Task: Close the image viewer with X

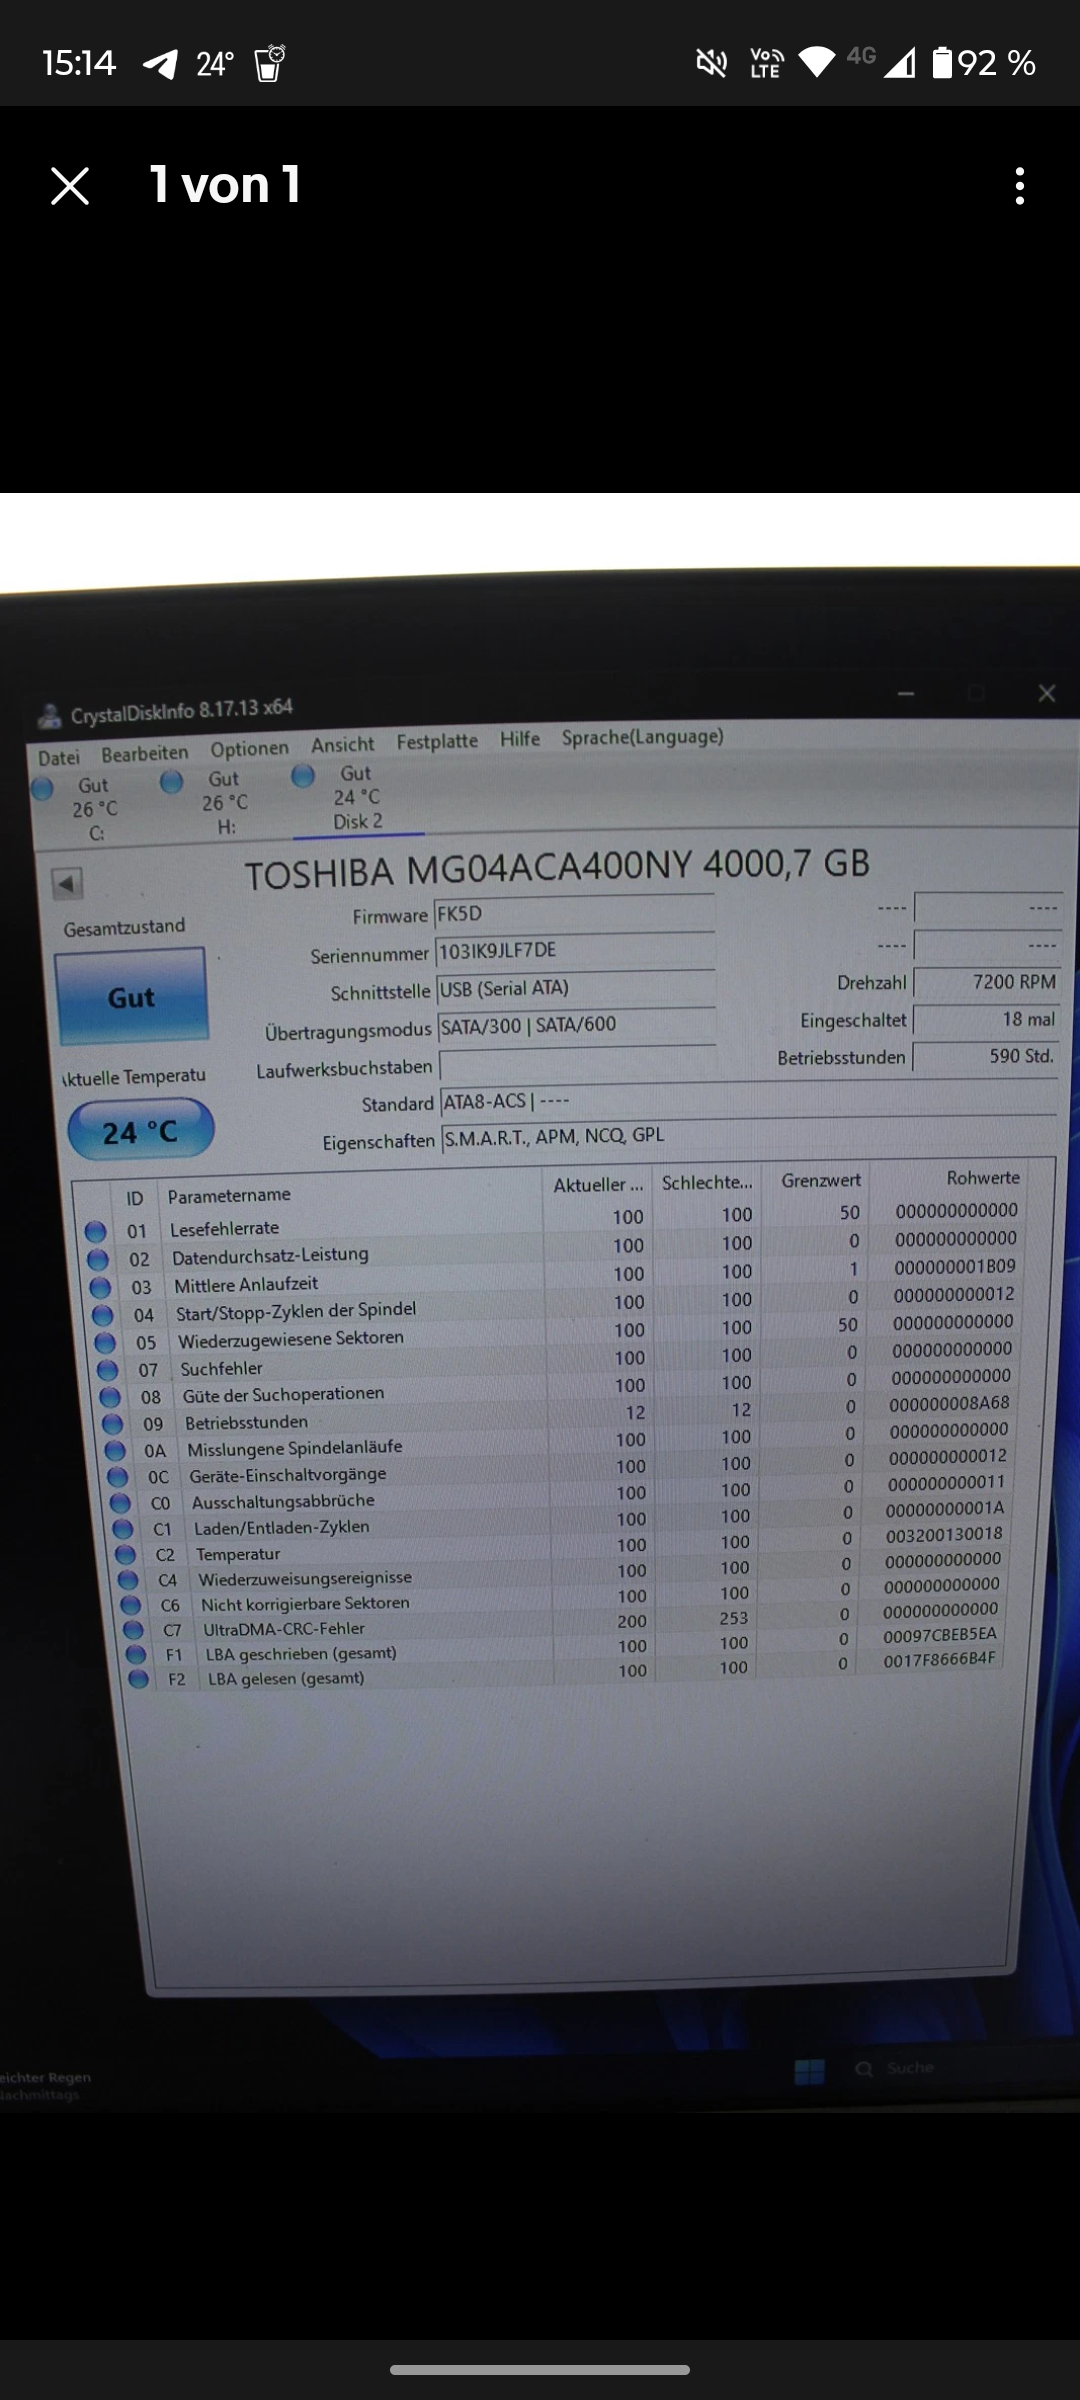Action: point(70,186)
